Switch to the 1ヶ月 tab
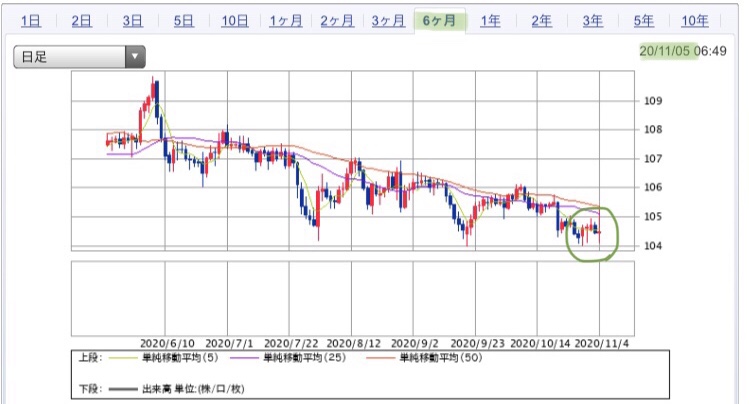This screenshot has height=404, width=749. click(286, 21)
